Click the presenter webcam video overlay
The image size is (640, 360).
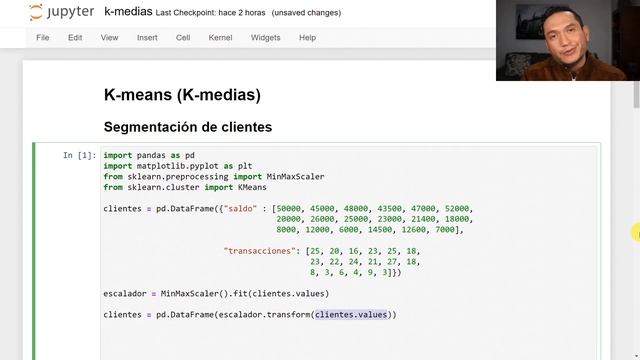(x=568, y=40)
